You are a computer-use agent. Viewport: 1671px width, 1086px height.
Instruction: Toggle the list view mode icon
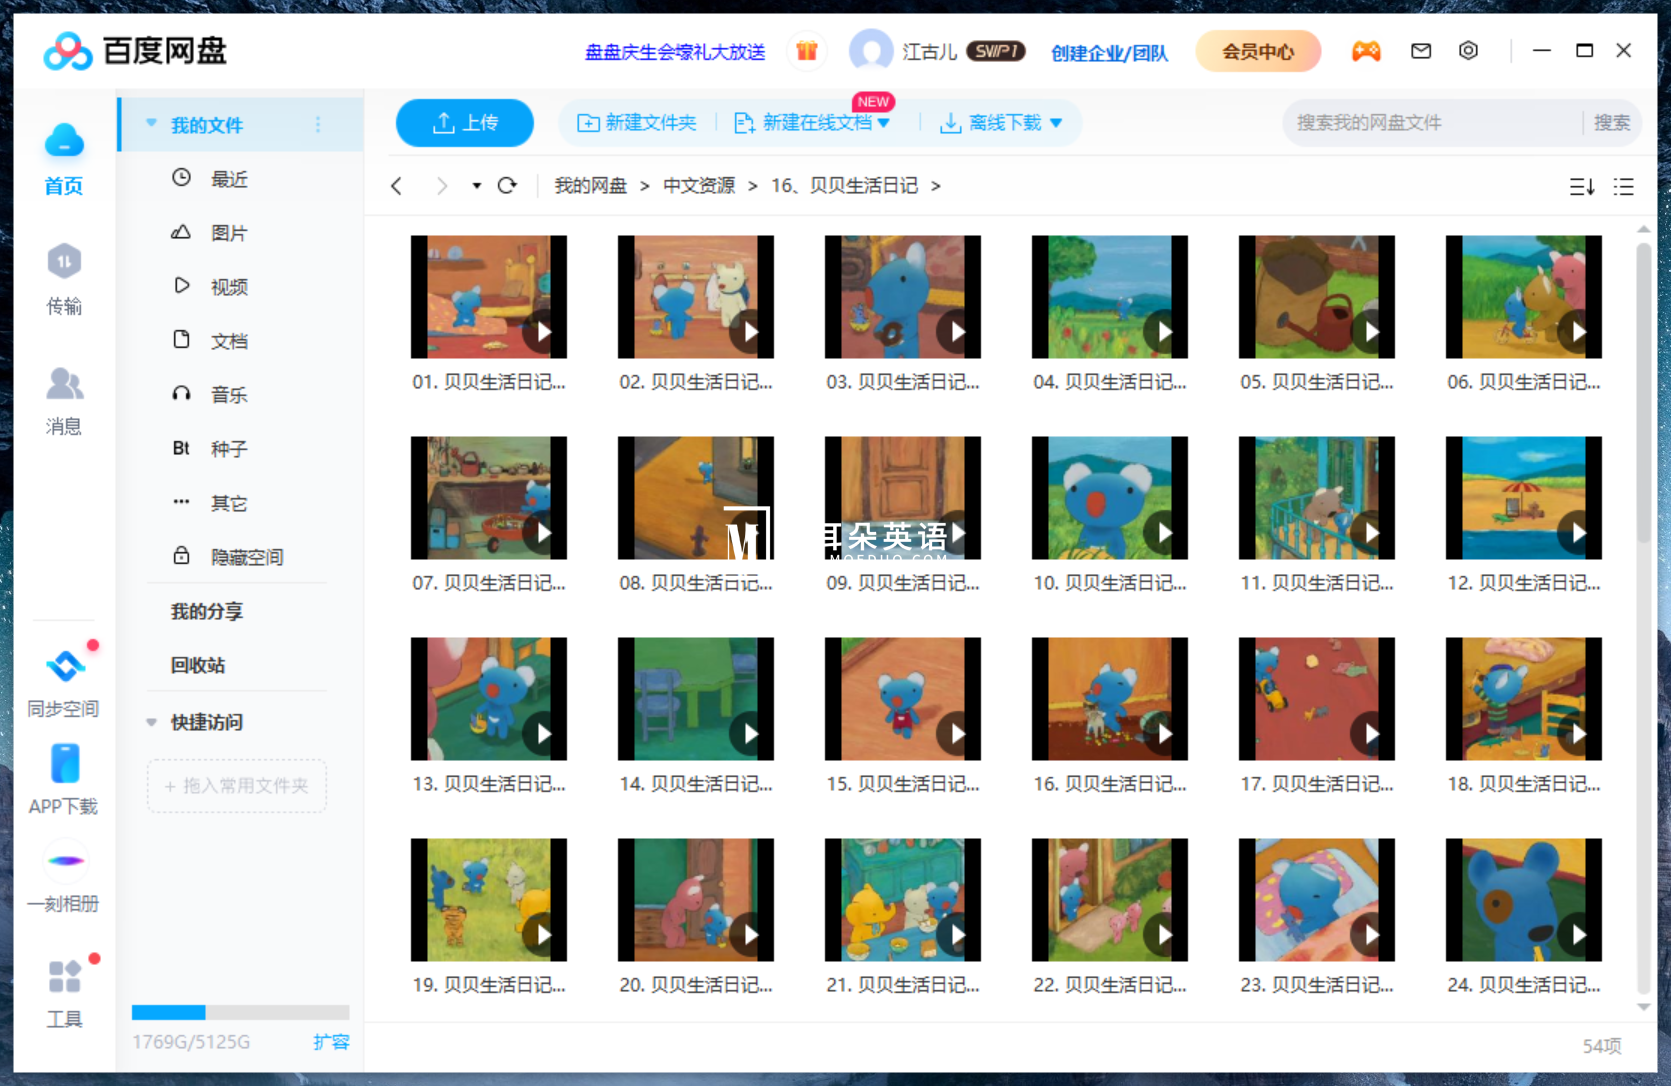click(1623, 187)
